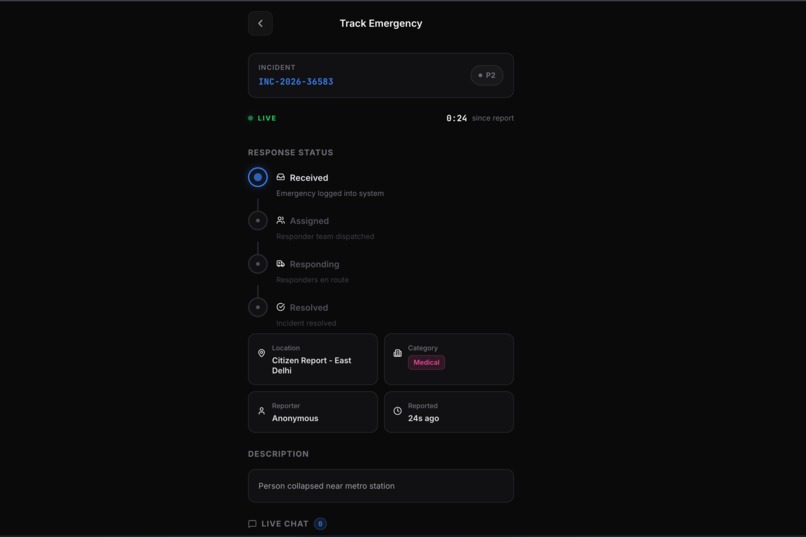This screenshot has width=806, height=537.
Task: Click the DESCRIPTION section heading
Action: coord(278,454)
